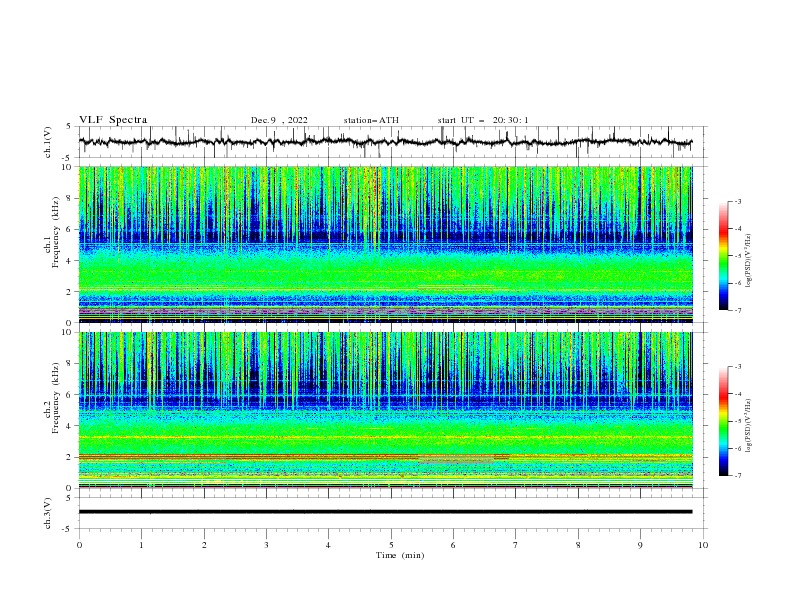Click the ch.1 colorbar "log(PSD)(V²/Hz)" label

748,261
